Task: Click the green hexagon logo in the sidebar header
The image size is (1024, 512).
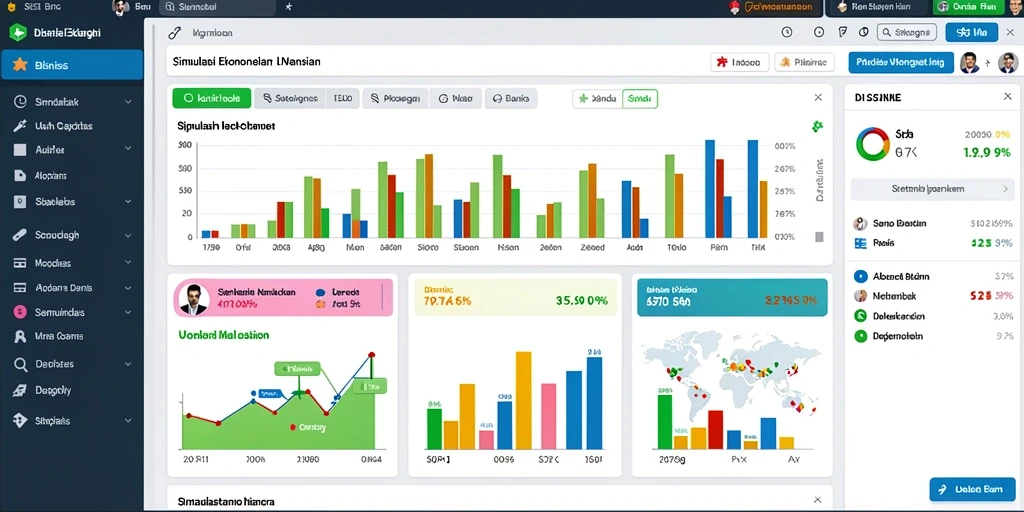Action: [x=18, y=32]
